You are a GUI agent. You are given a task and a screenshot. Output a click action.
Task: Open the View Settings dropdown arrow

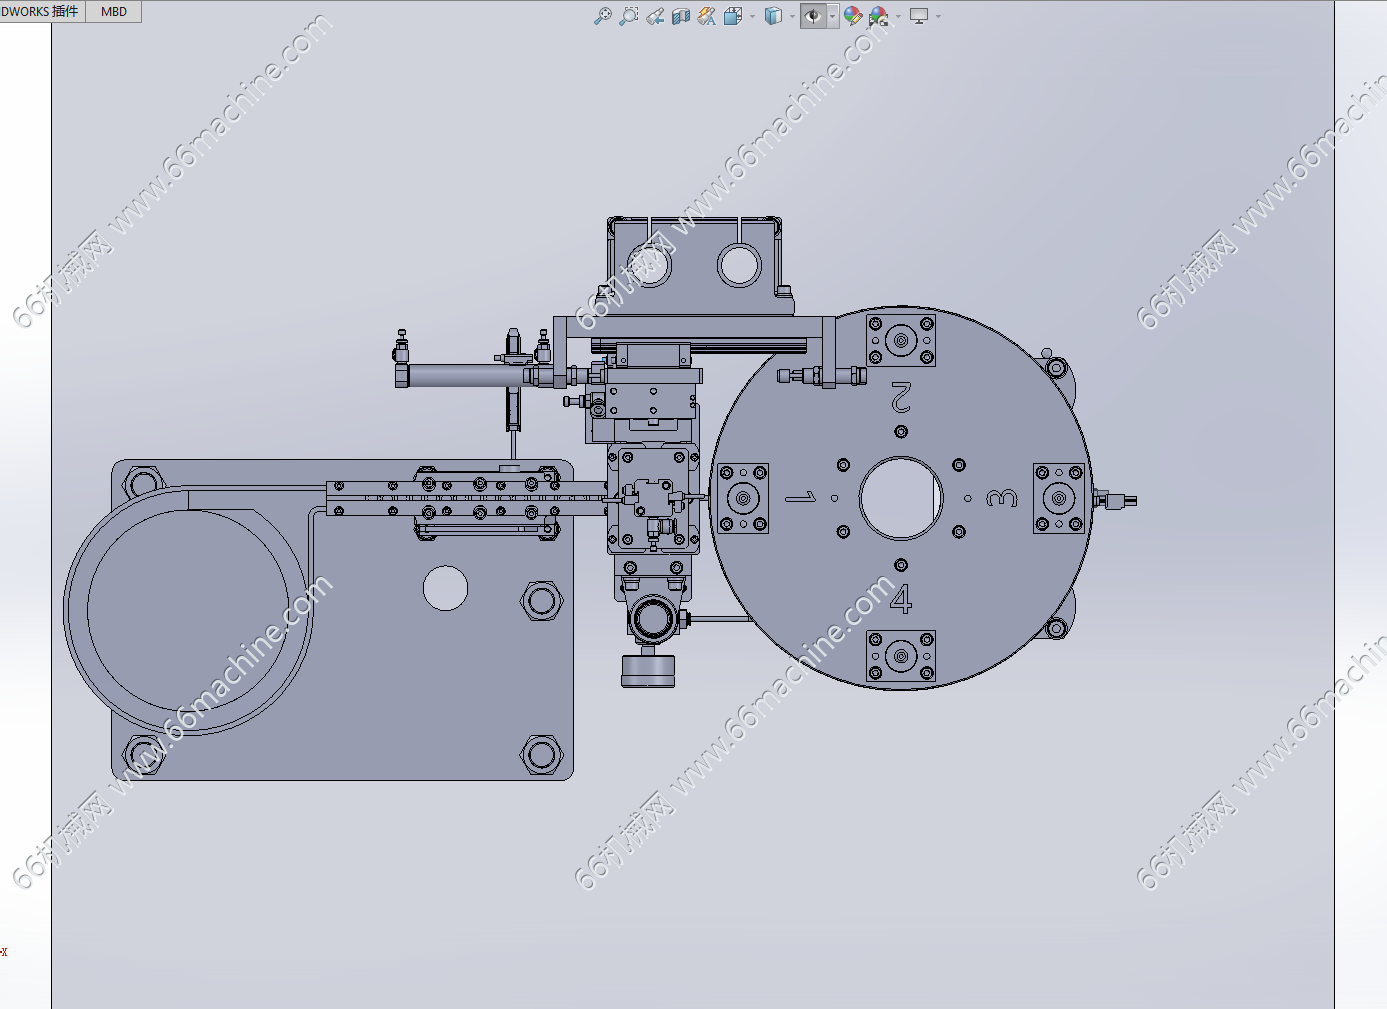pyautogui.click(x=938, y=17)
